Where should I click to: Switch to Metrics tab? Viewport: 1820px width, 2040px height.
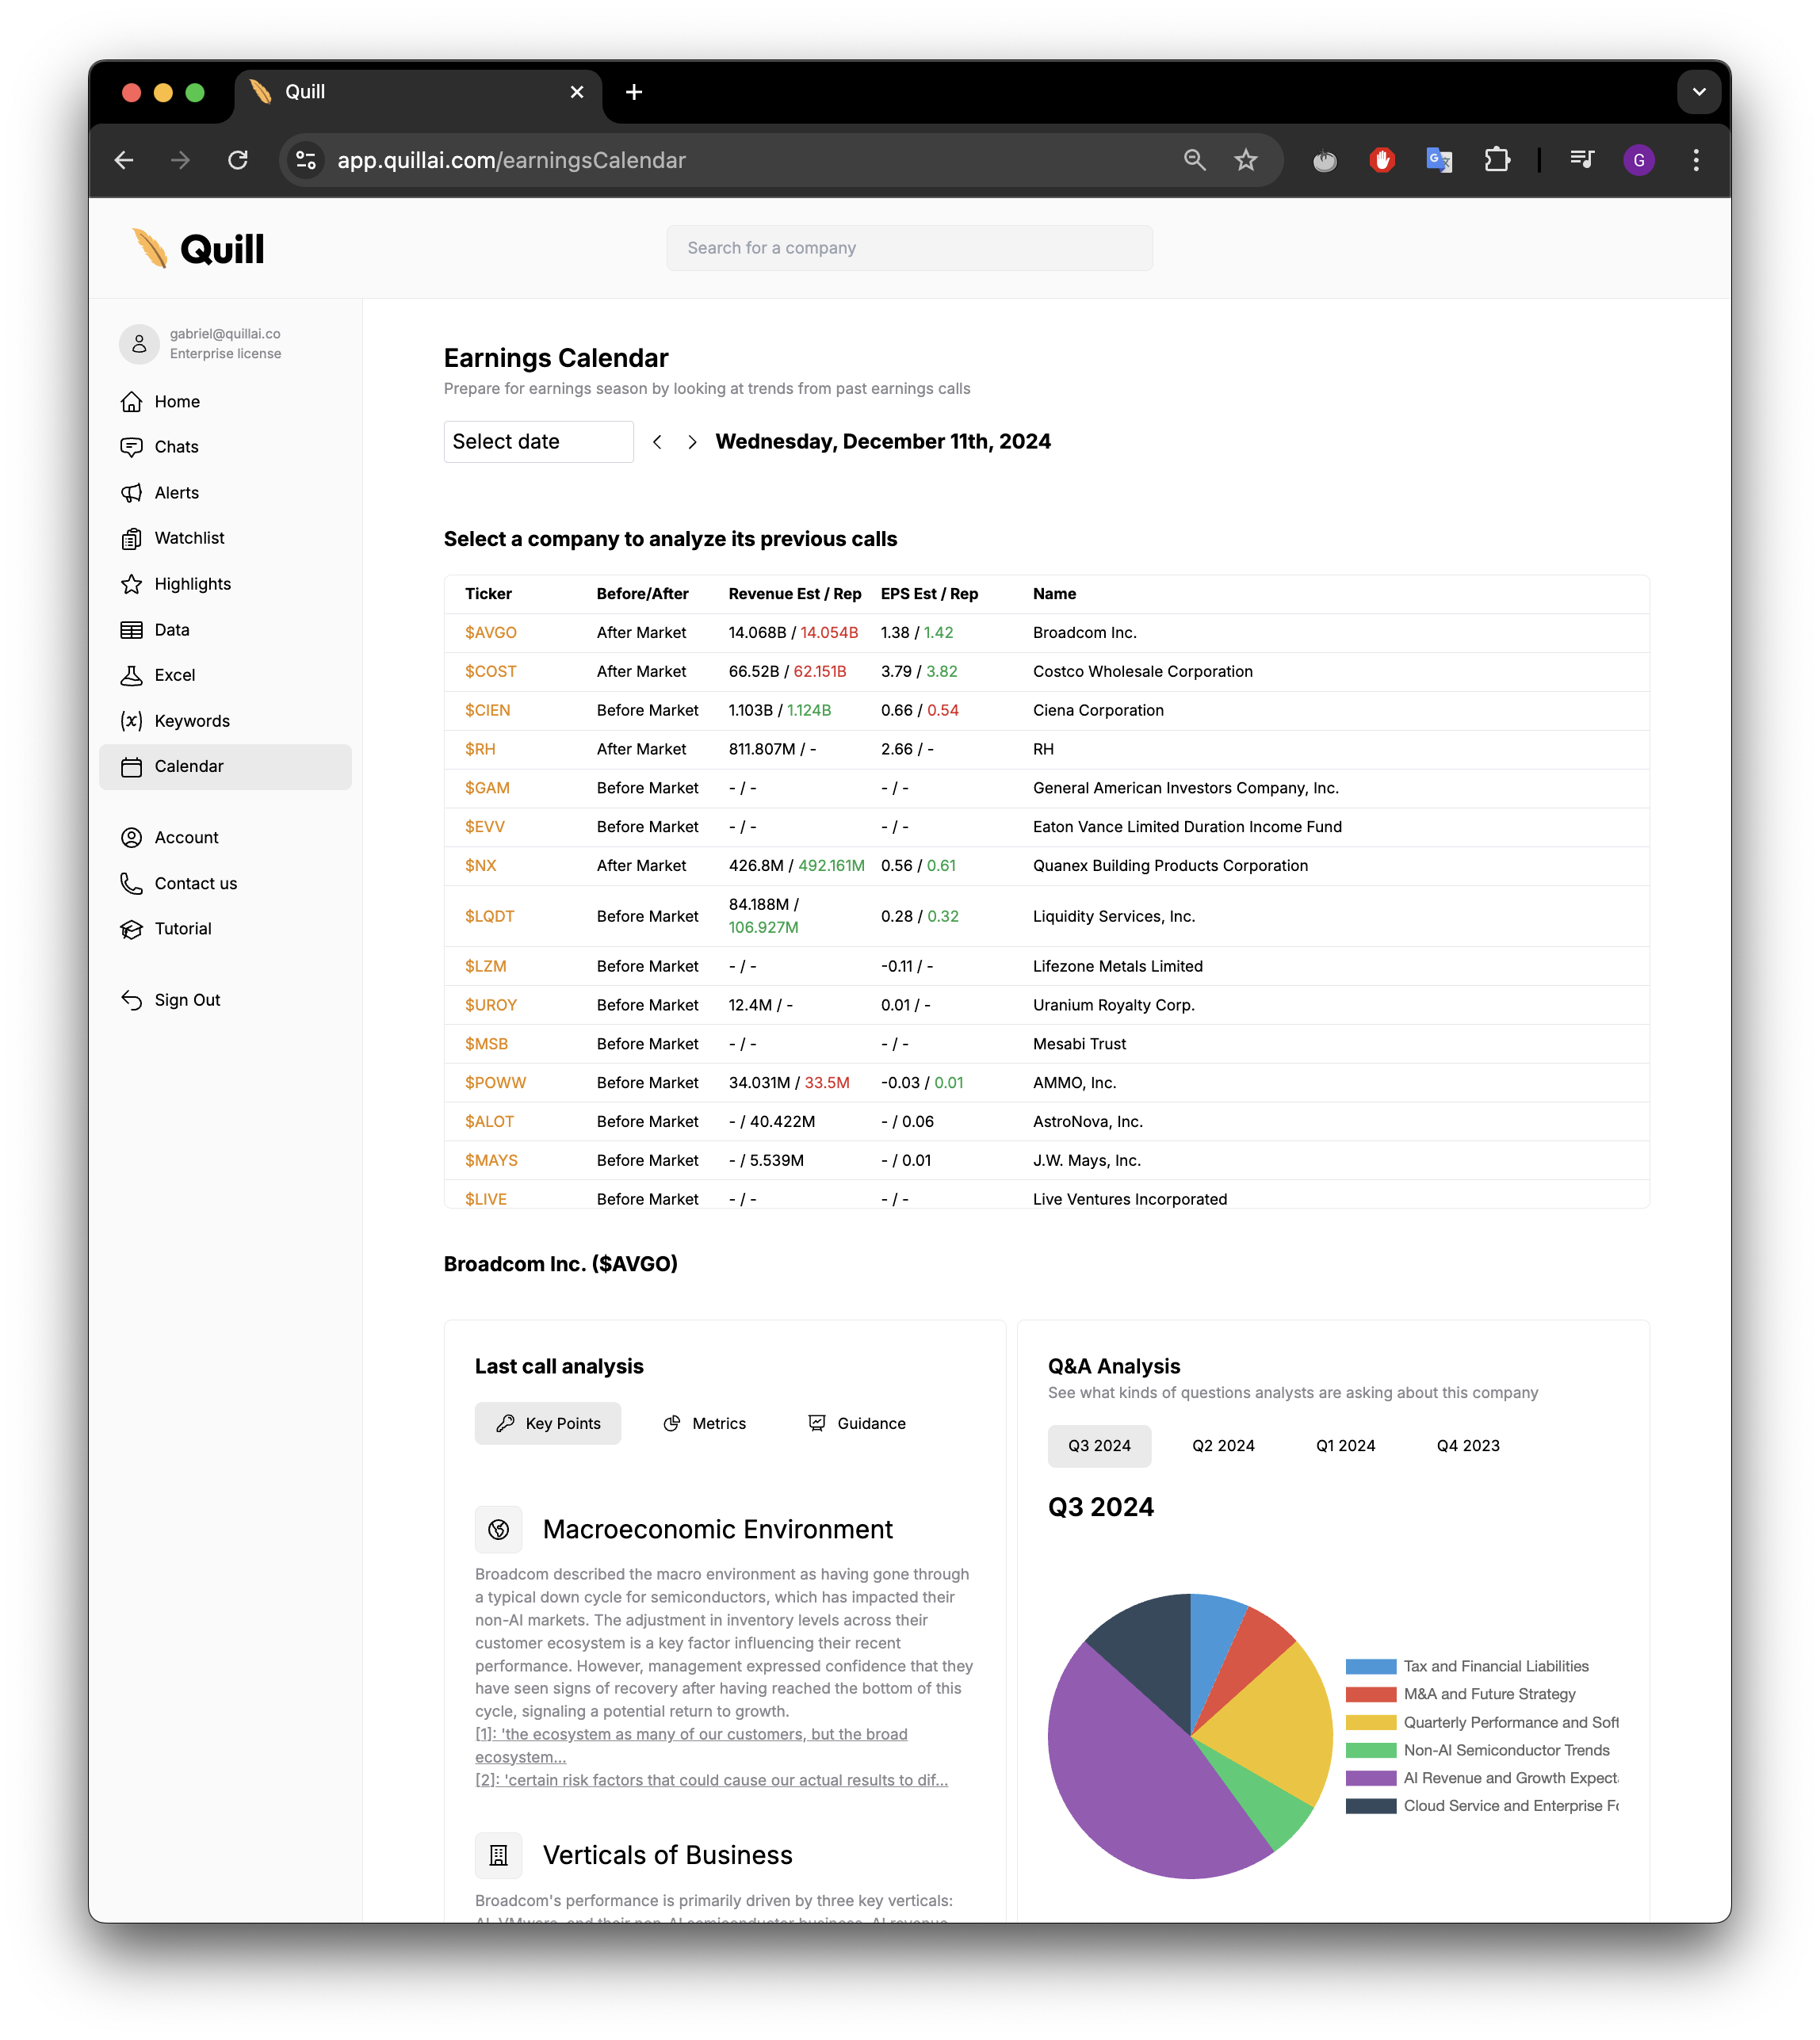point(705,1424)
